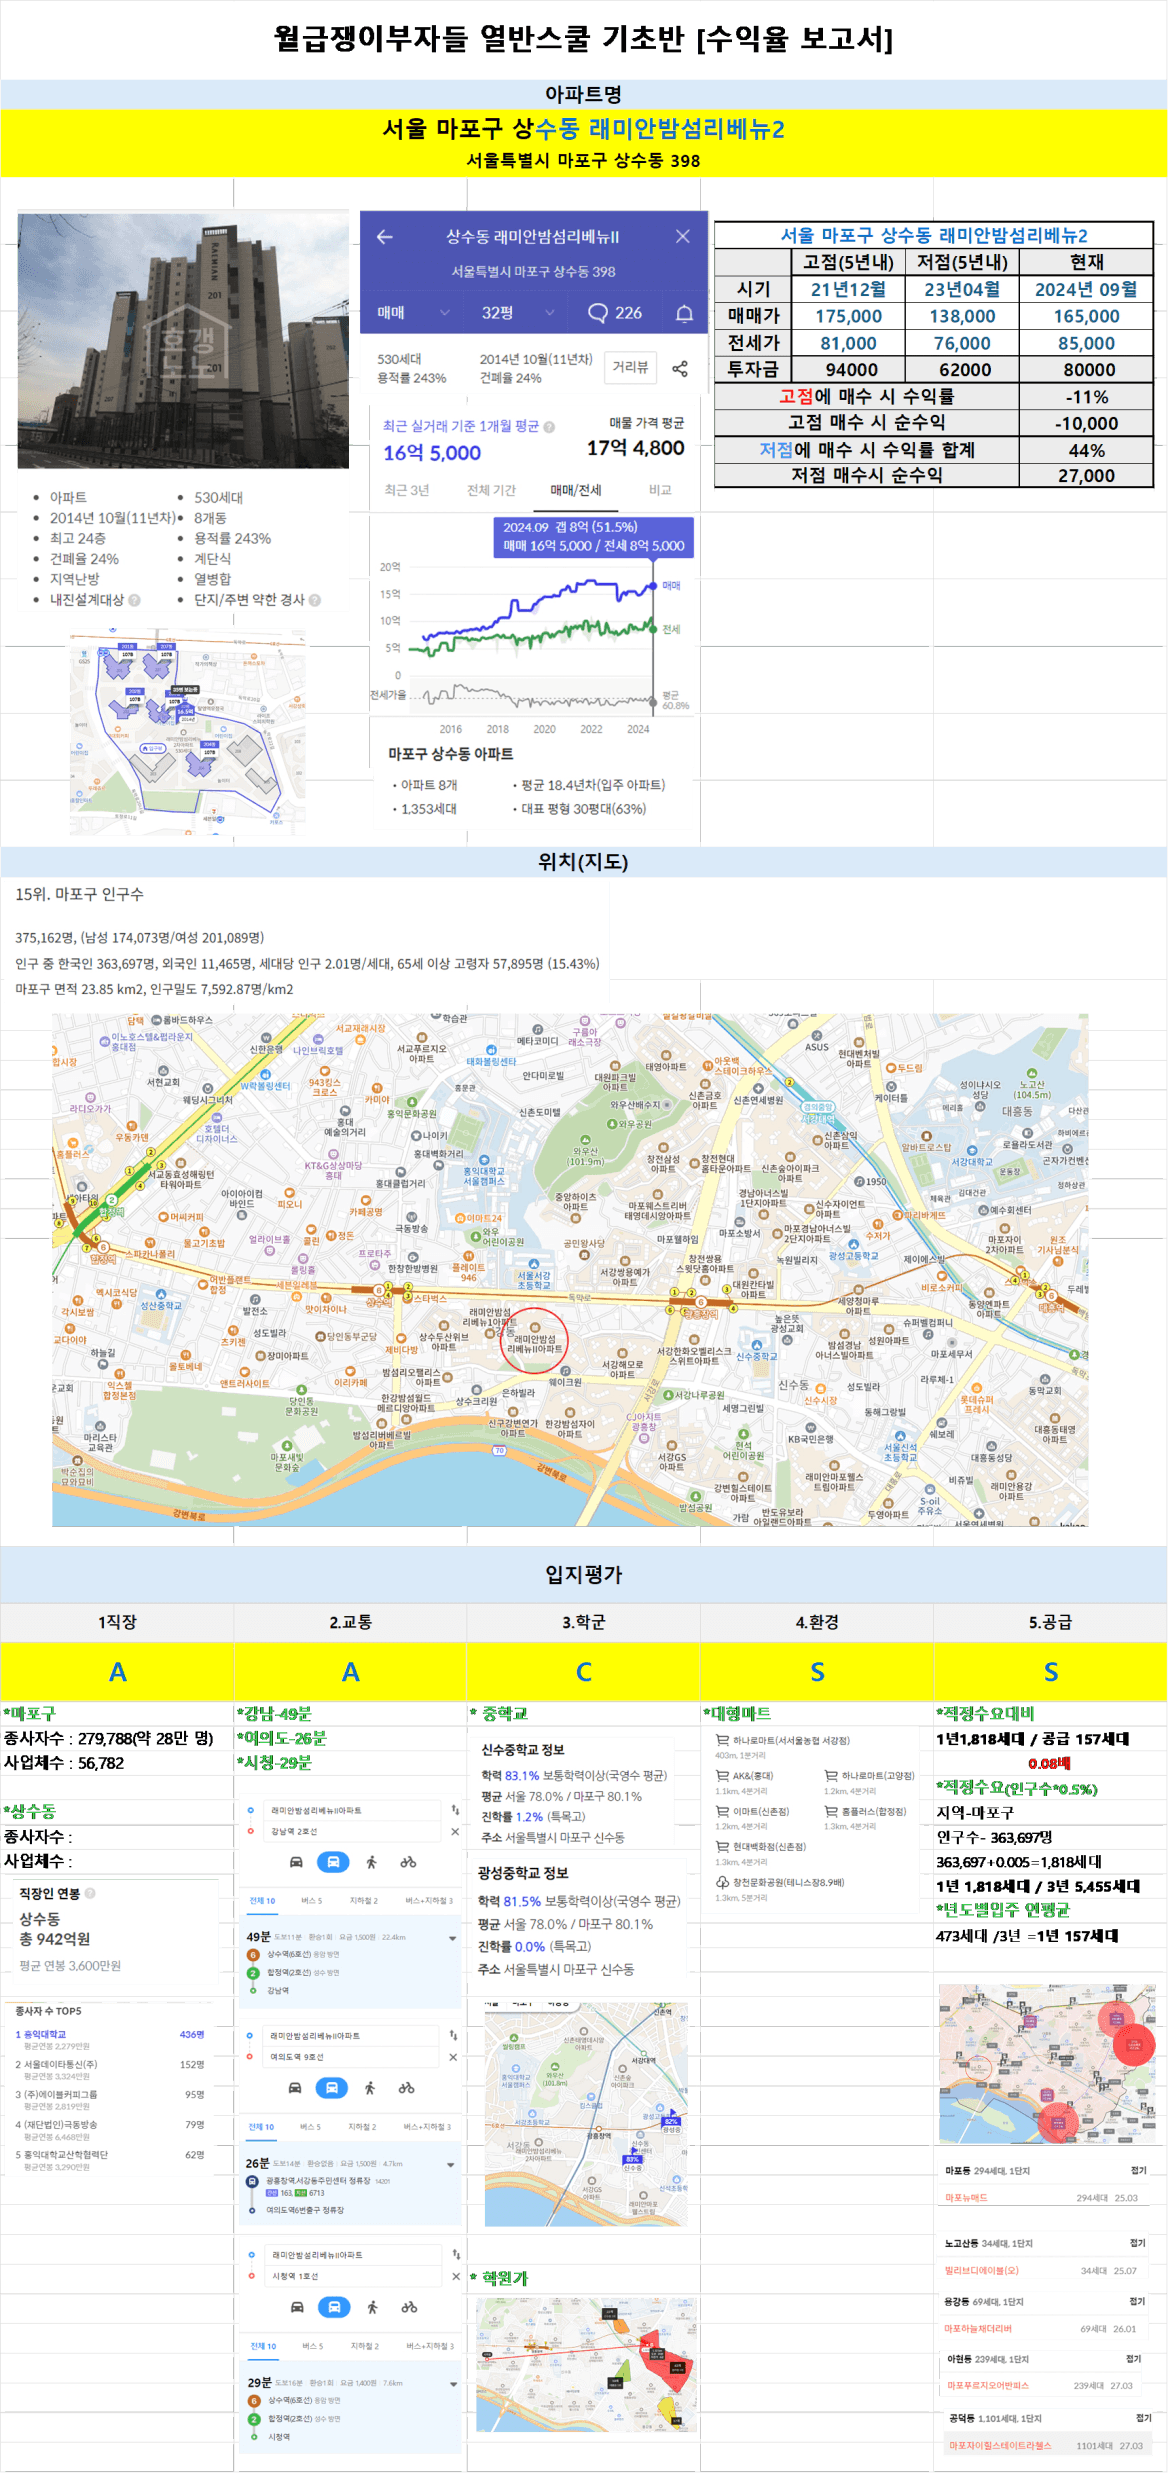Screen dimensions: 1168x2473
Task: Expand the 26분 route details
Action: click(x=451, y=2165)
